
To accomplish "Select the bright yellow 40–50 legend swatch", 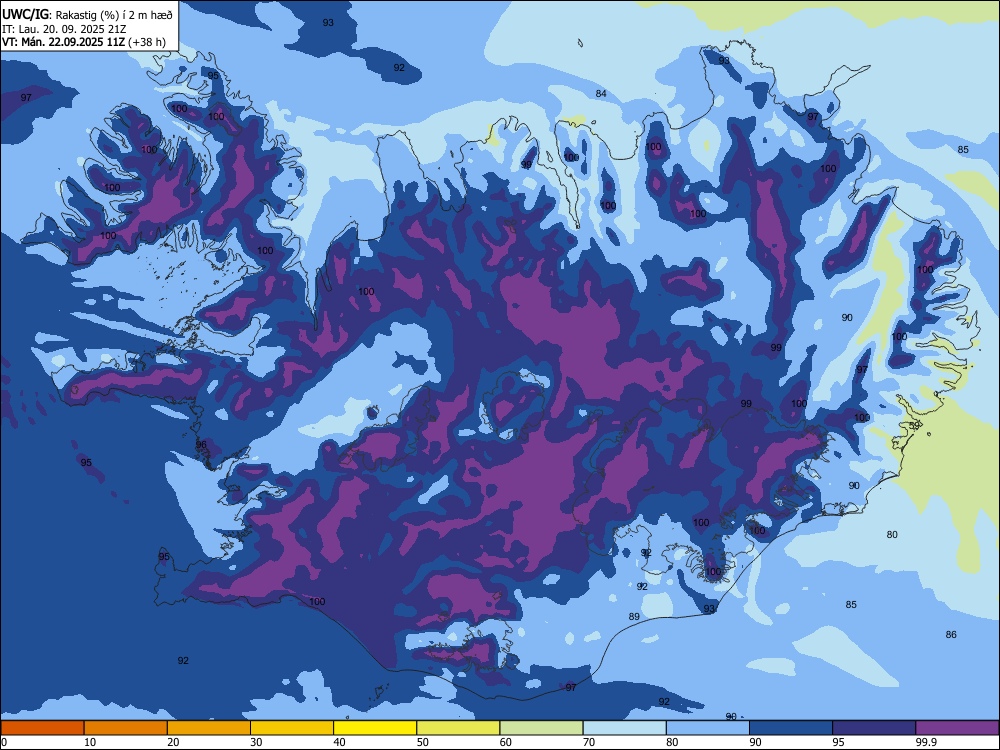I will tap(375, 728).
